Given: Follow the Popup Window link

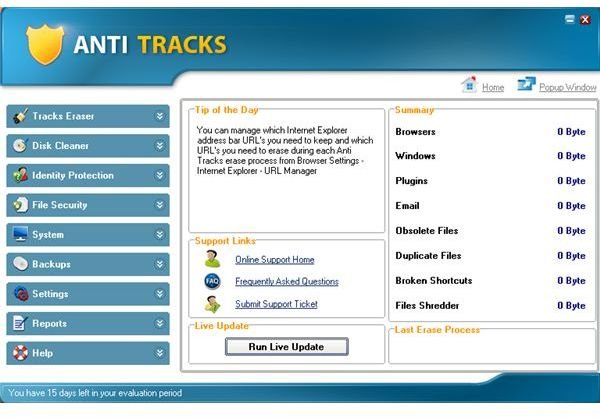Looking at the screenshot, I should coord(567,88).
